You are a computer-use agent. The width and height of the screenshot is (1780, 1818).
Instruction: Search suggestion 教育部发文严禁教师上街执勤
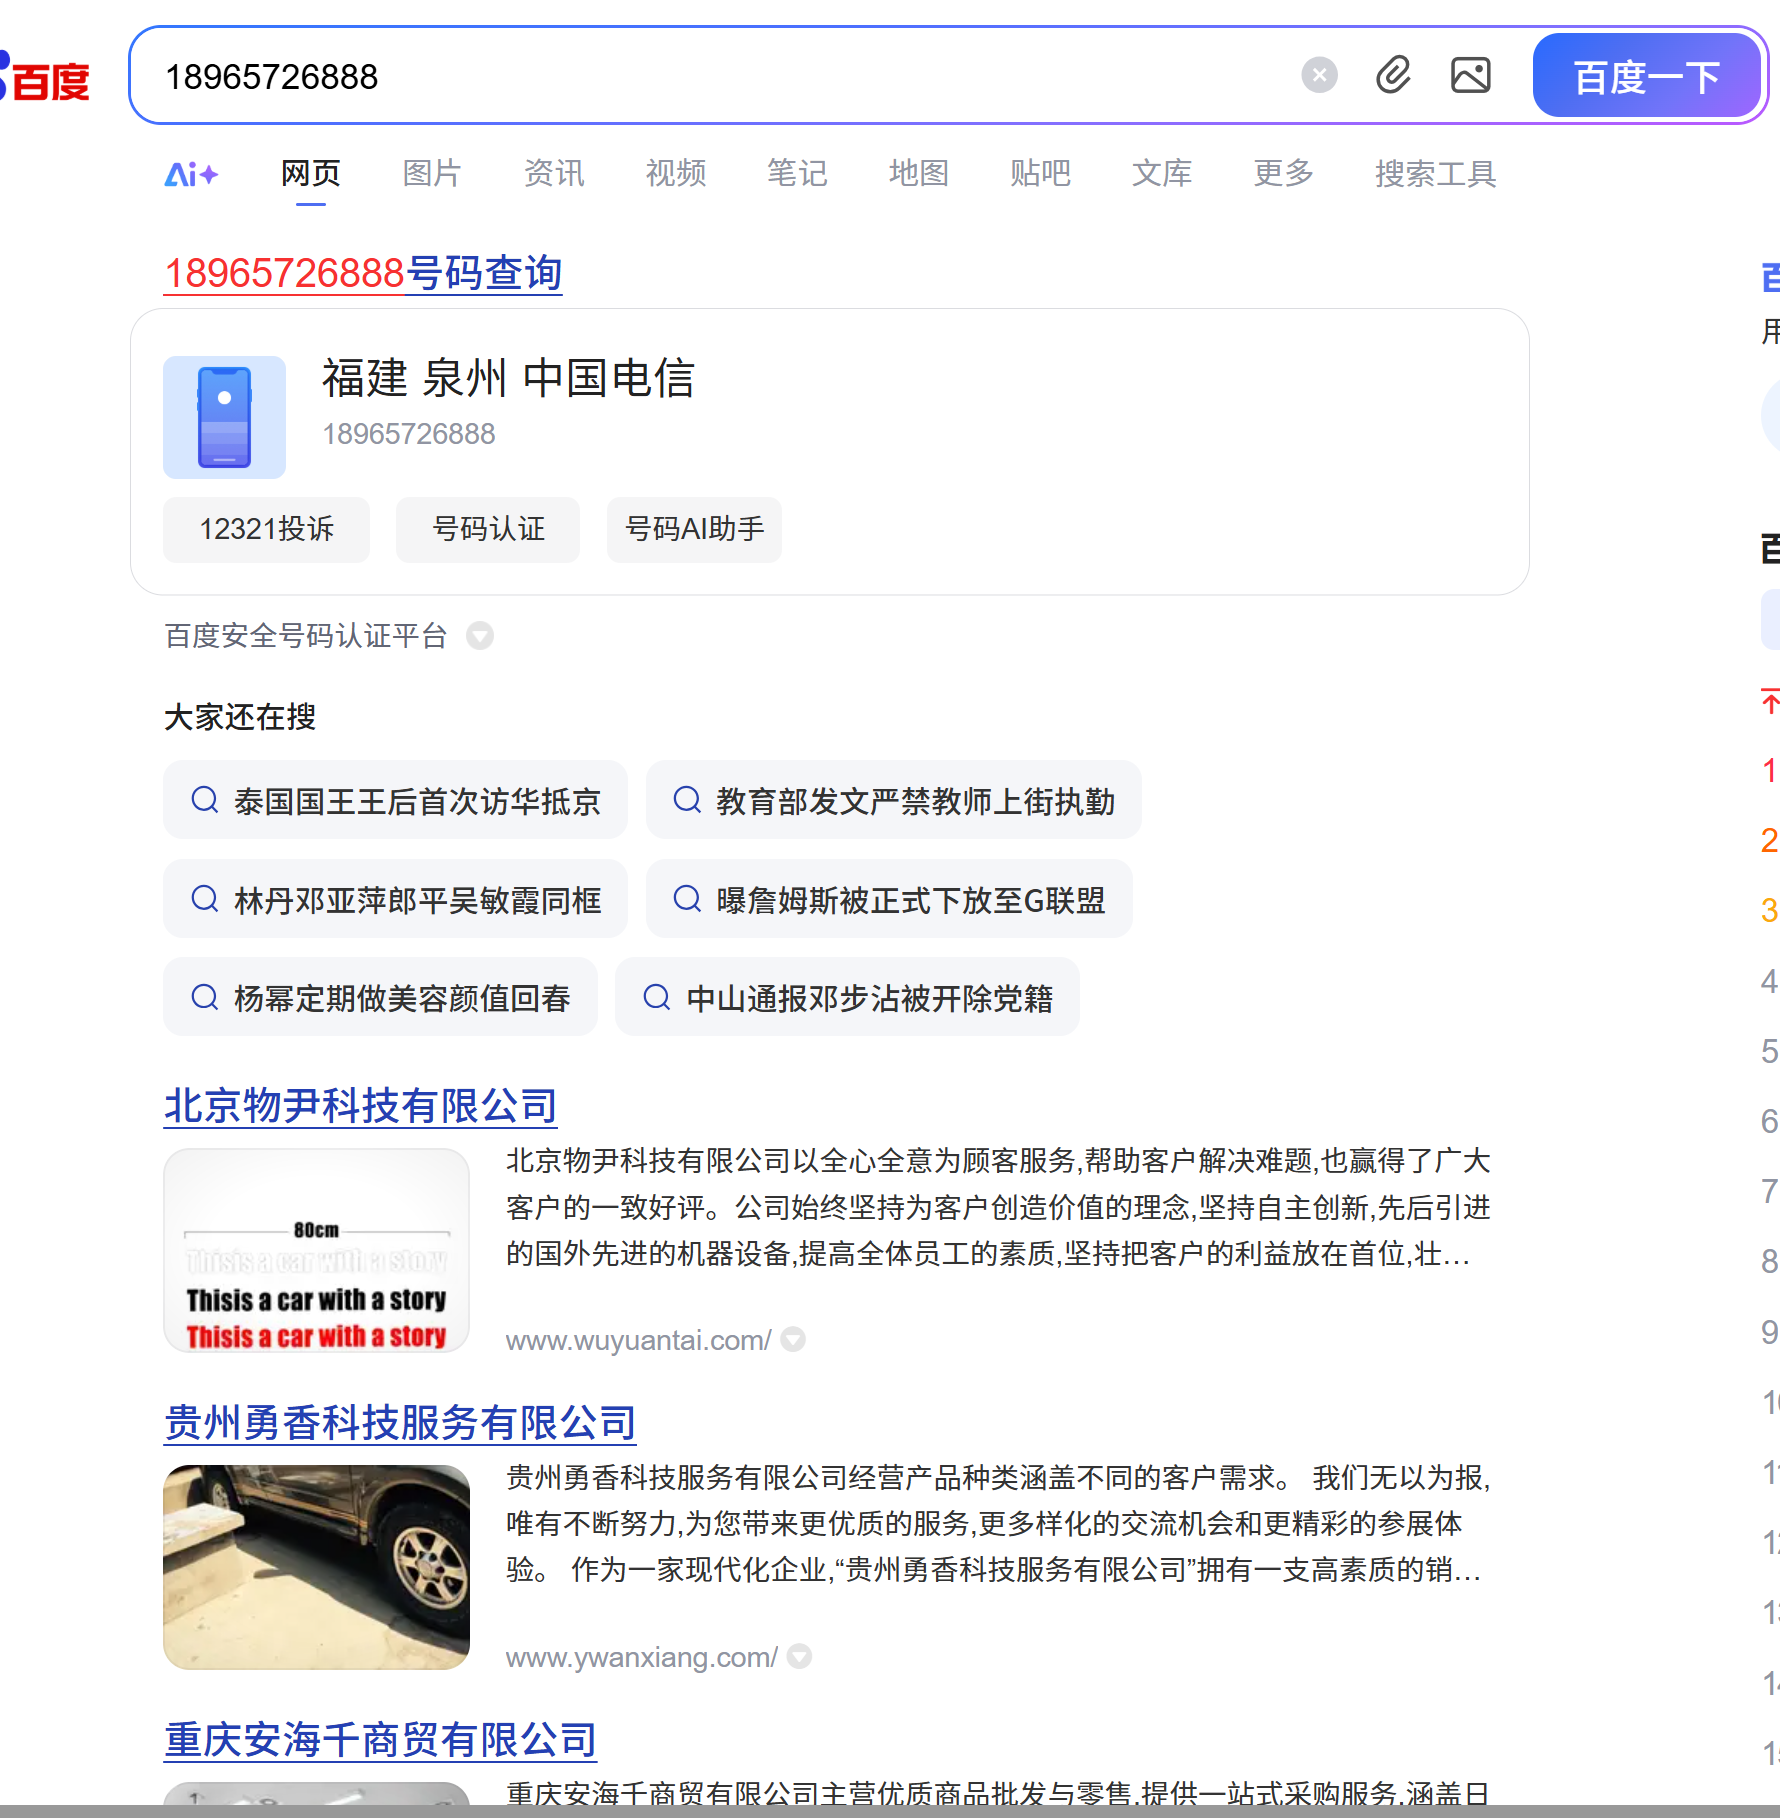click(x=894, y=800)
